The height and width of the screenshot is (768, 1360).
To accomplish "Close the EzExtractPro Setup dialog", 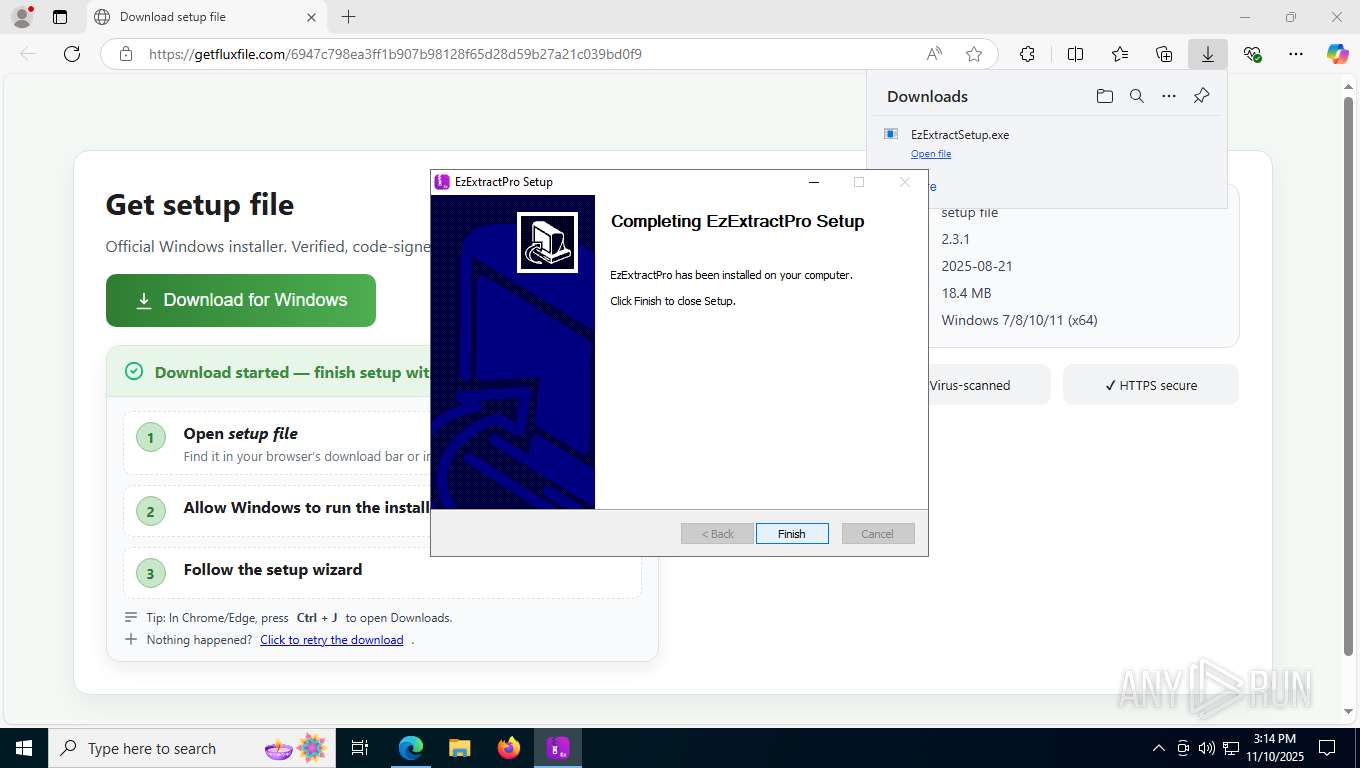I will (x=905, y=182).
